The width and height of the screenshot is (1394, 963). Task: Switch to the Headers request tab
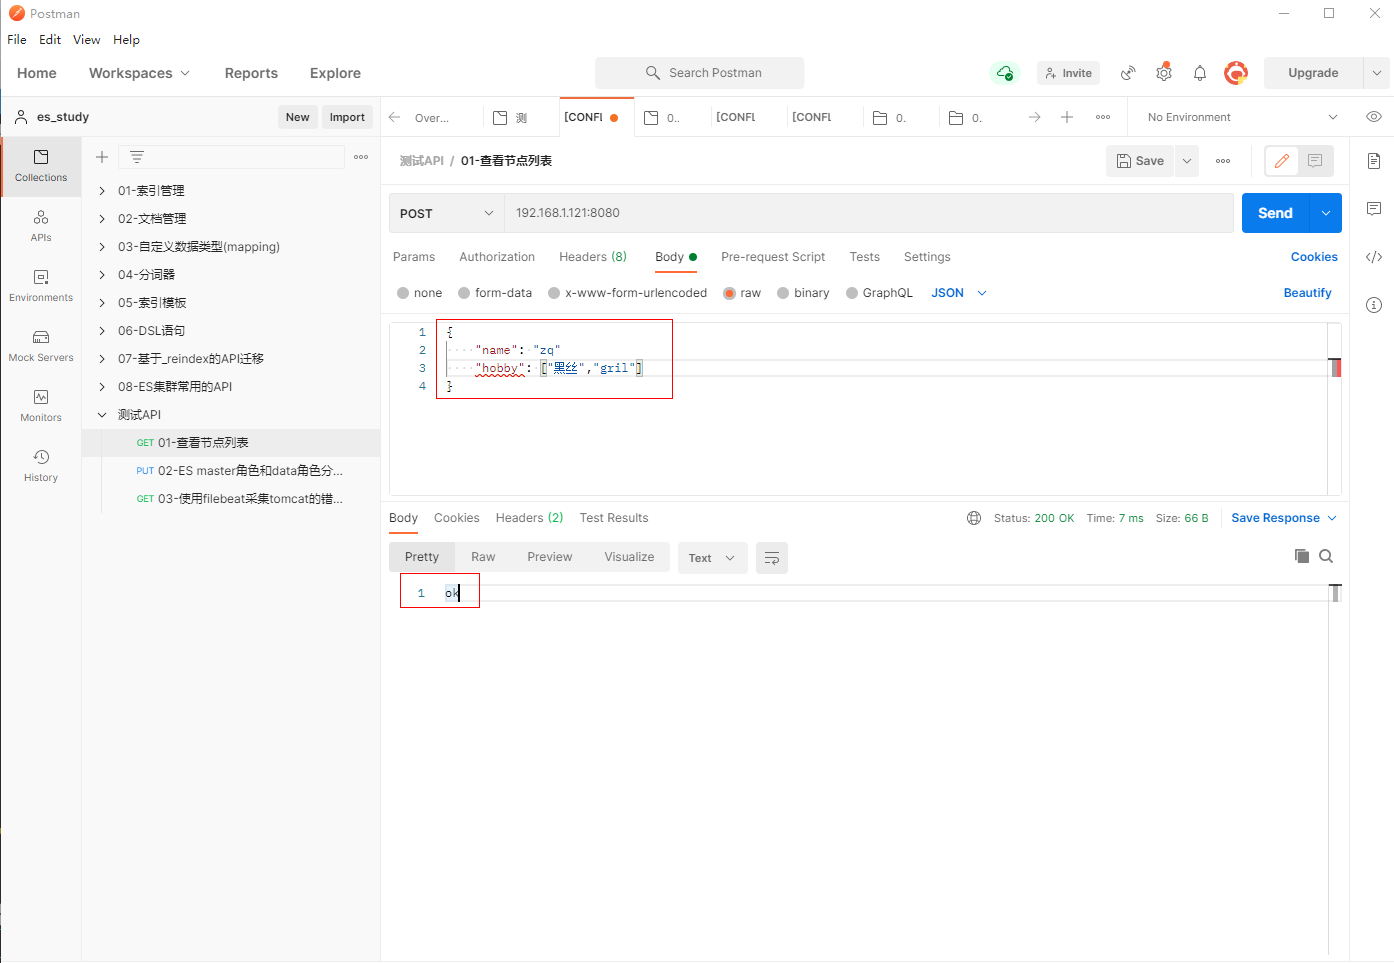point(592,257)
